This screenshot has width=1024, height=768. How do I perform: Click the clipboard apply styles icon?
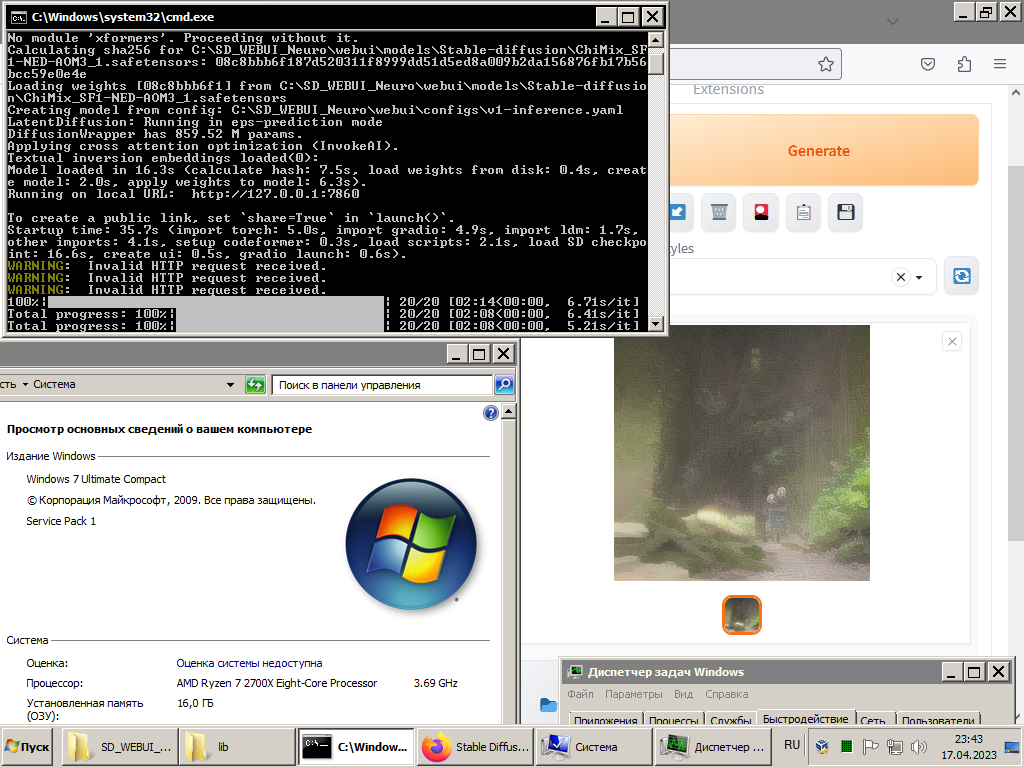tap(803, 212)
